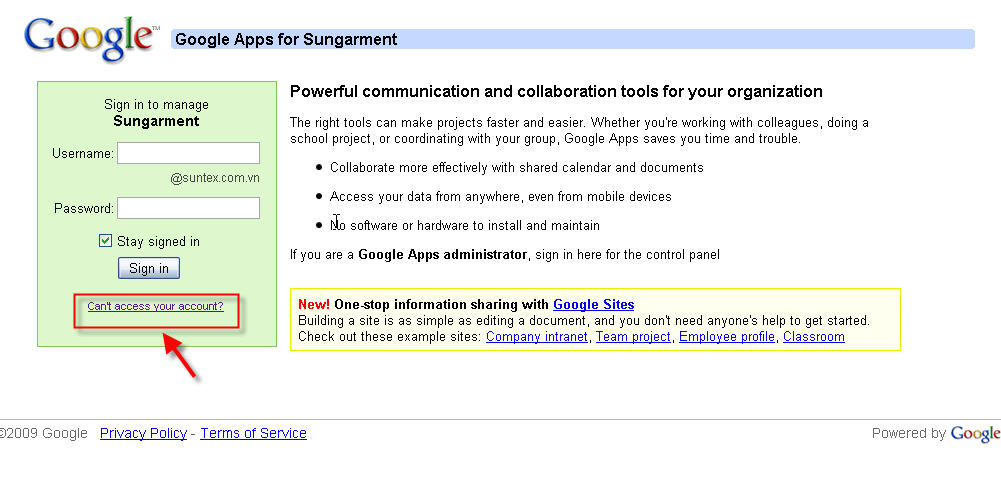Open the Terms of Service link

pyautogui.click(x=253, y=433)
